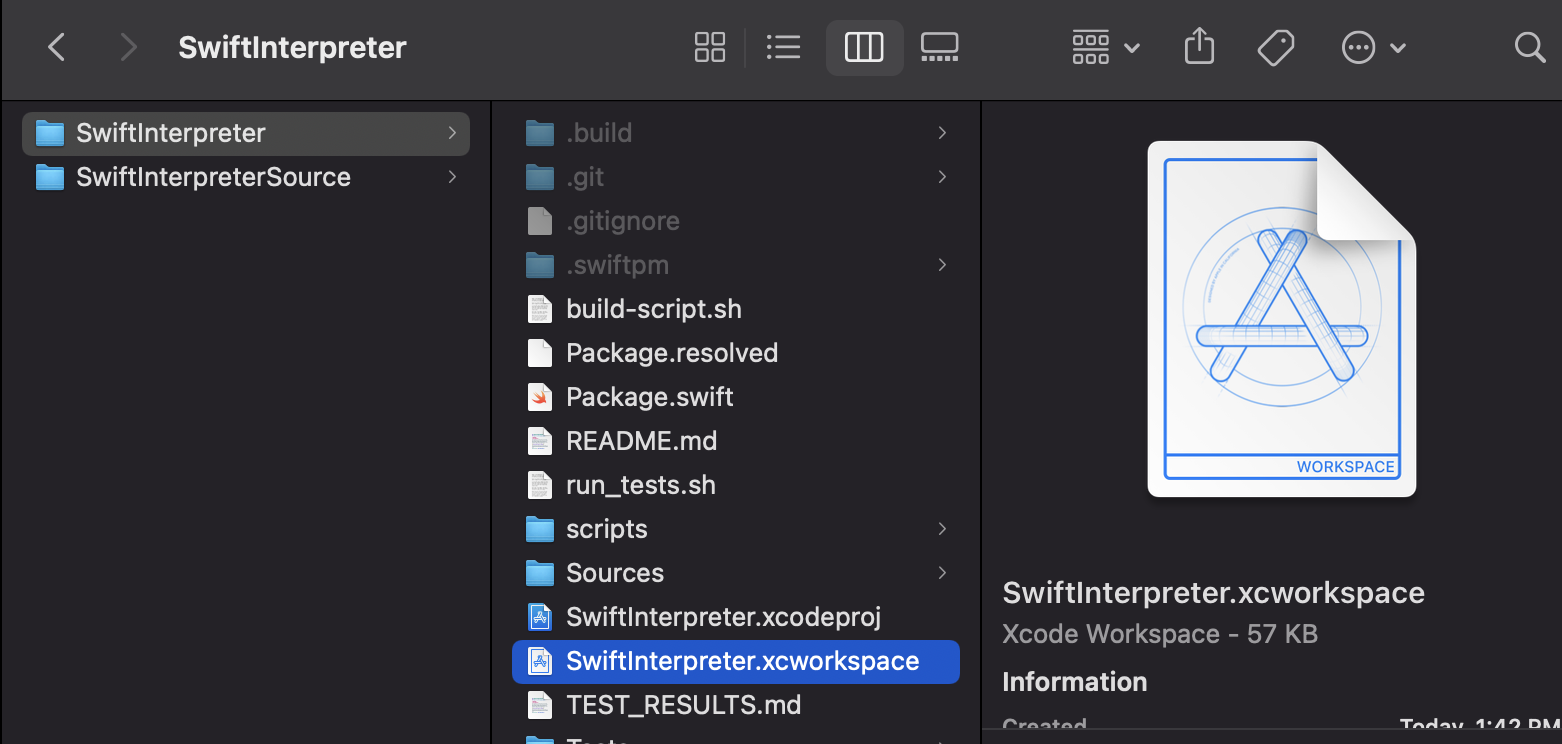Click the dimmed folder icon beside .git

click(540, 177)
